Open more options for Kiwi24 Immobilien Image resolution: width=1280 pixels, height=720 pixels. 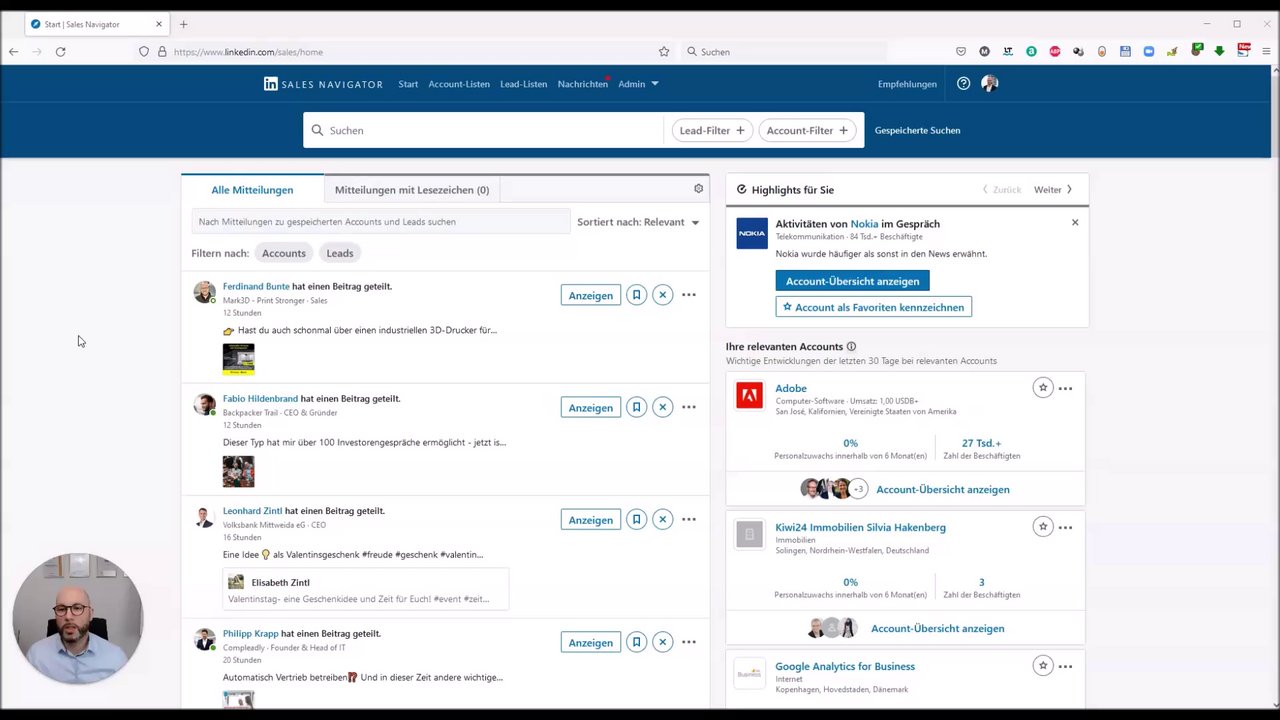point(1066,527)
